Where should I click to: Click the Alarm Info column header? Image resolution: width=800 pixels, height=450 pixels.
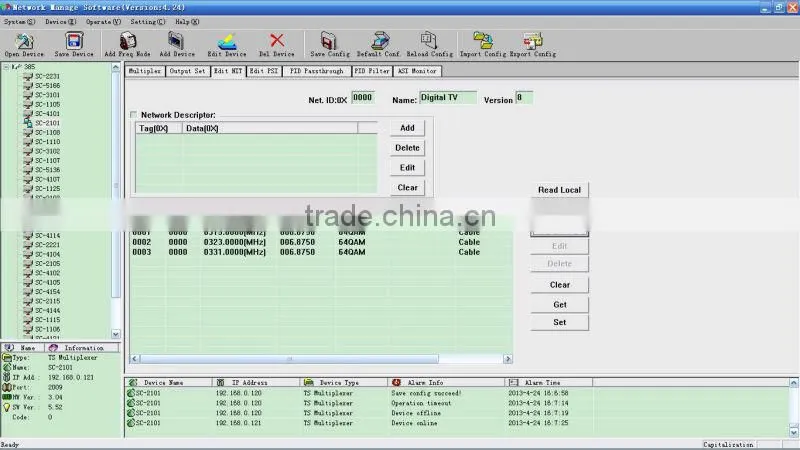(446, 383)
